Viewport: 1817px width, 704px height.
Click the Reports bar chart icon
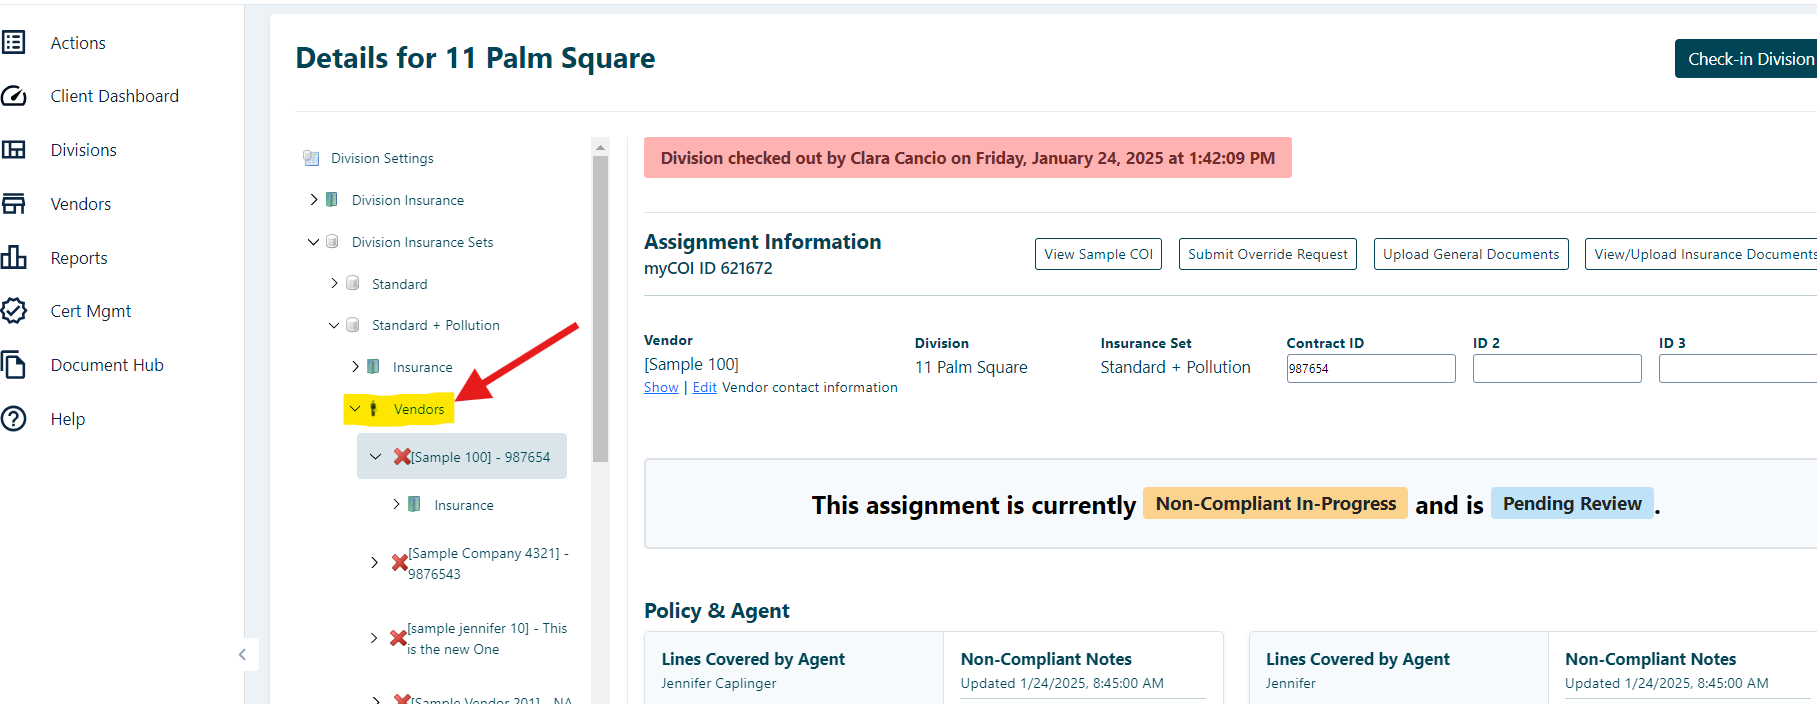click(14, 258)
